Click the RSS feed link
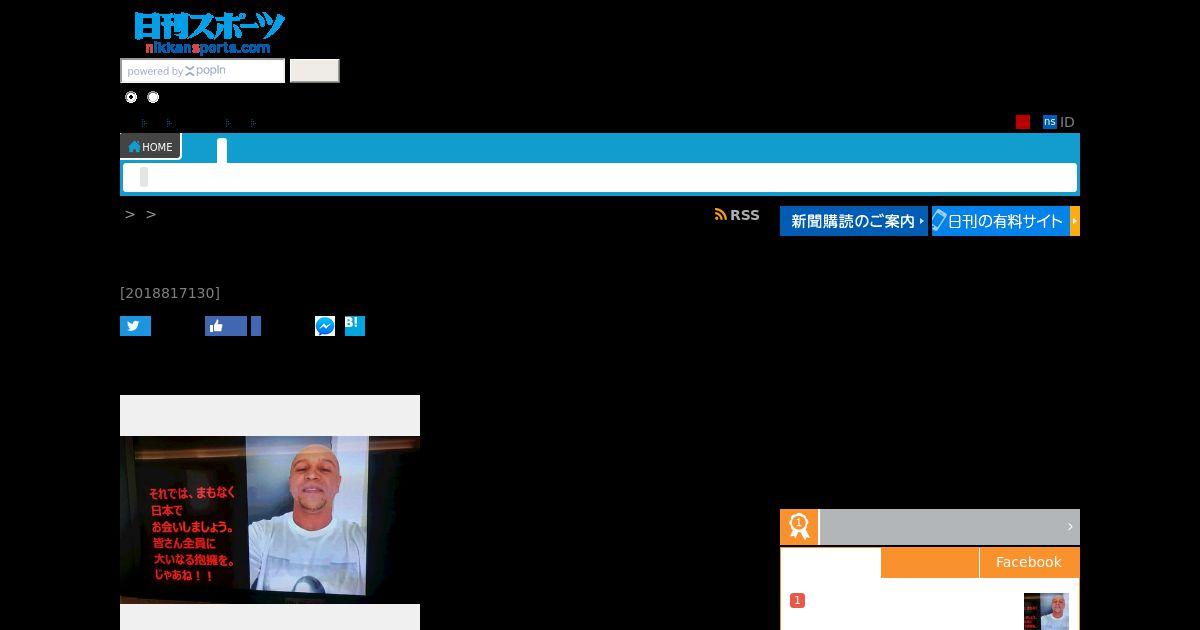Image resolution: width=1200 pixels, height=630 pixels. click(x=737, y=215)
